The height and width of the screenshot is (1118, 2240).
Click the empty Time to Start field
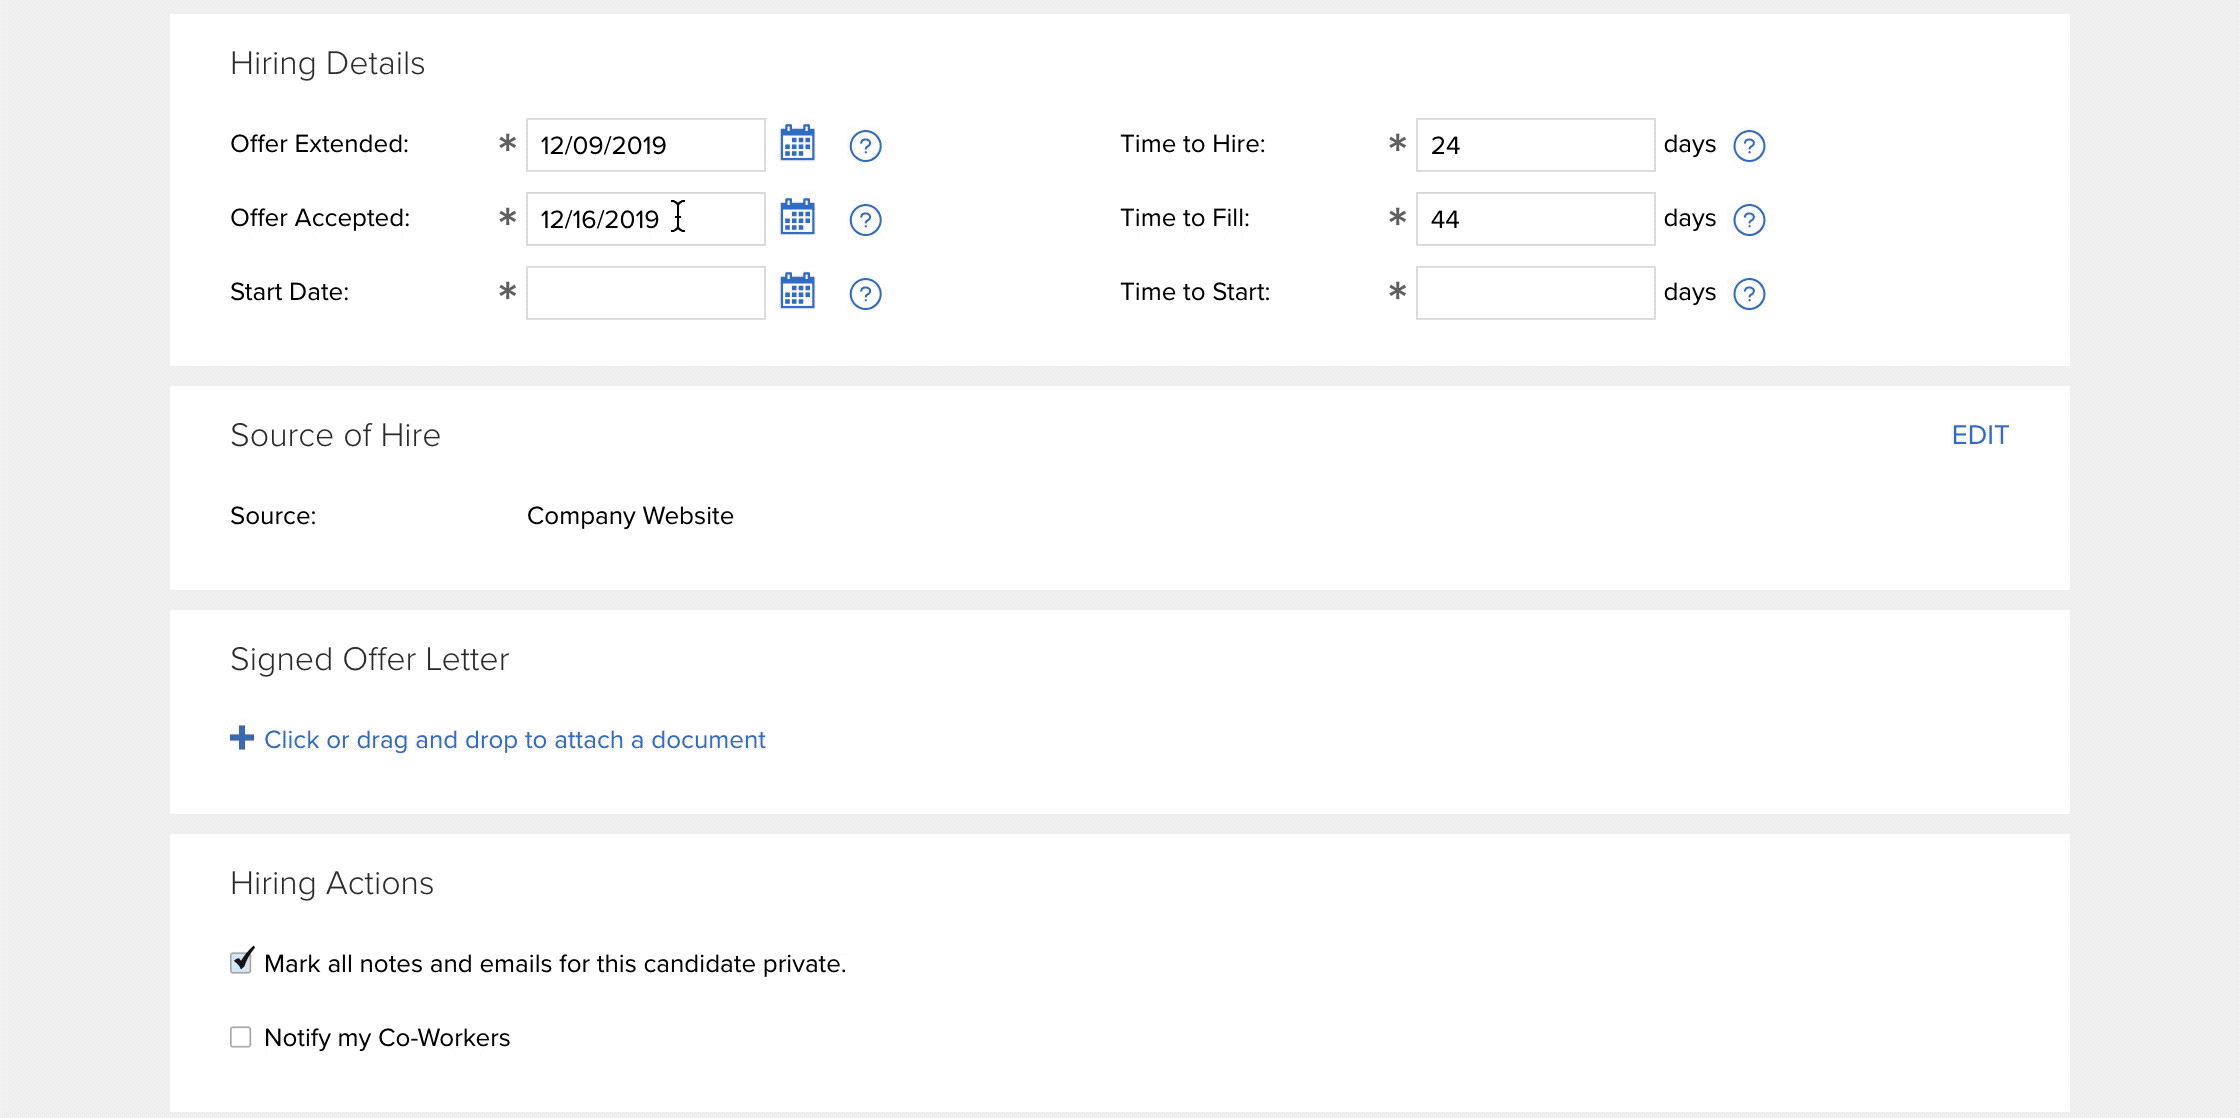tap(1536, 293)
